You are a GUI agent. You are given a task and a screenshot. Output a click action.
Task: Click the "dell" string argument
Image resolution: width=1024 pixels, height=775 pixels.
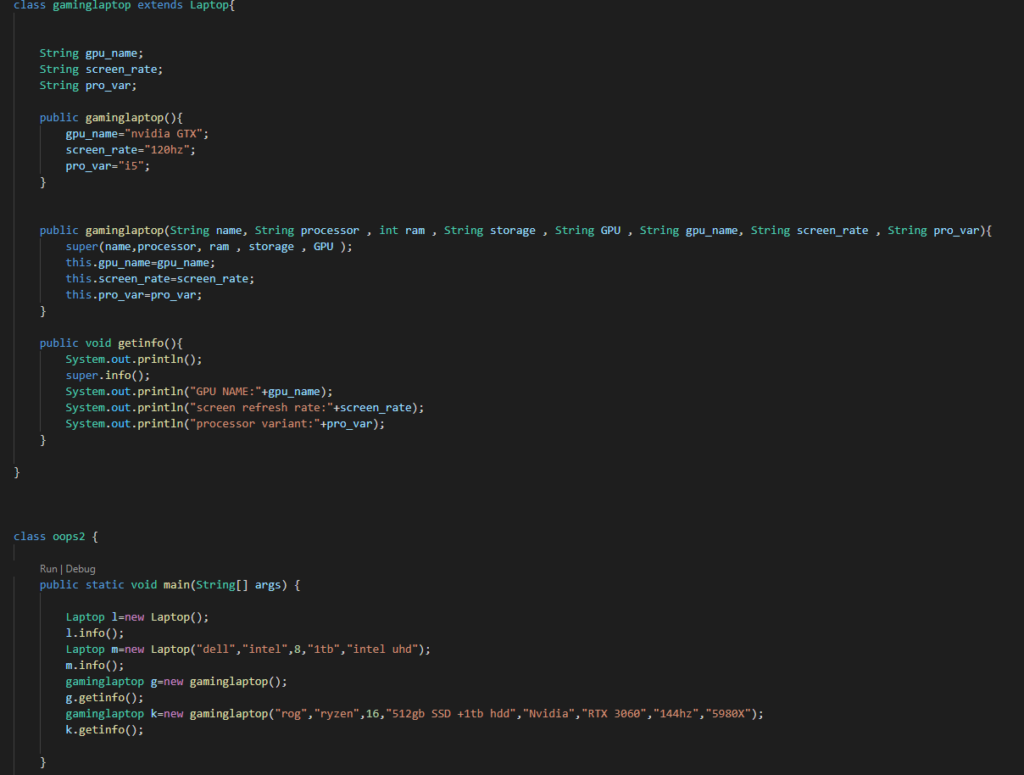pos(216,650)
